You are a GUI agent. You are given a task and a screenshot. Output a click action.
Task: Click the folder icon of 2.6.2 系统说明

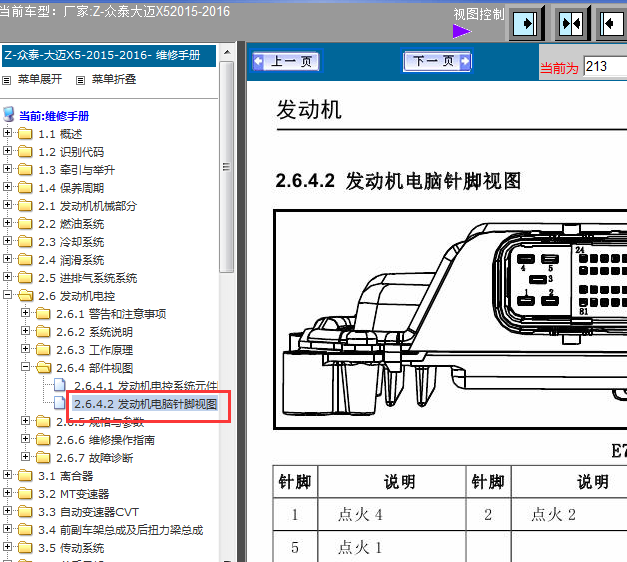tap(43, 332)
